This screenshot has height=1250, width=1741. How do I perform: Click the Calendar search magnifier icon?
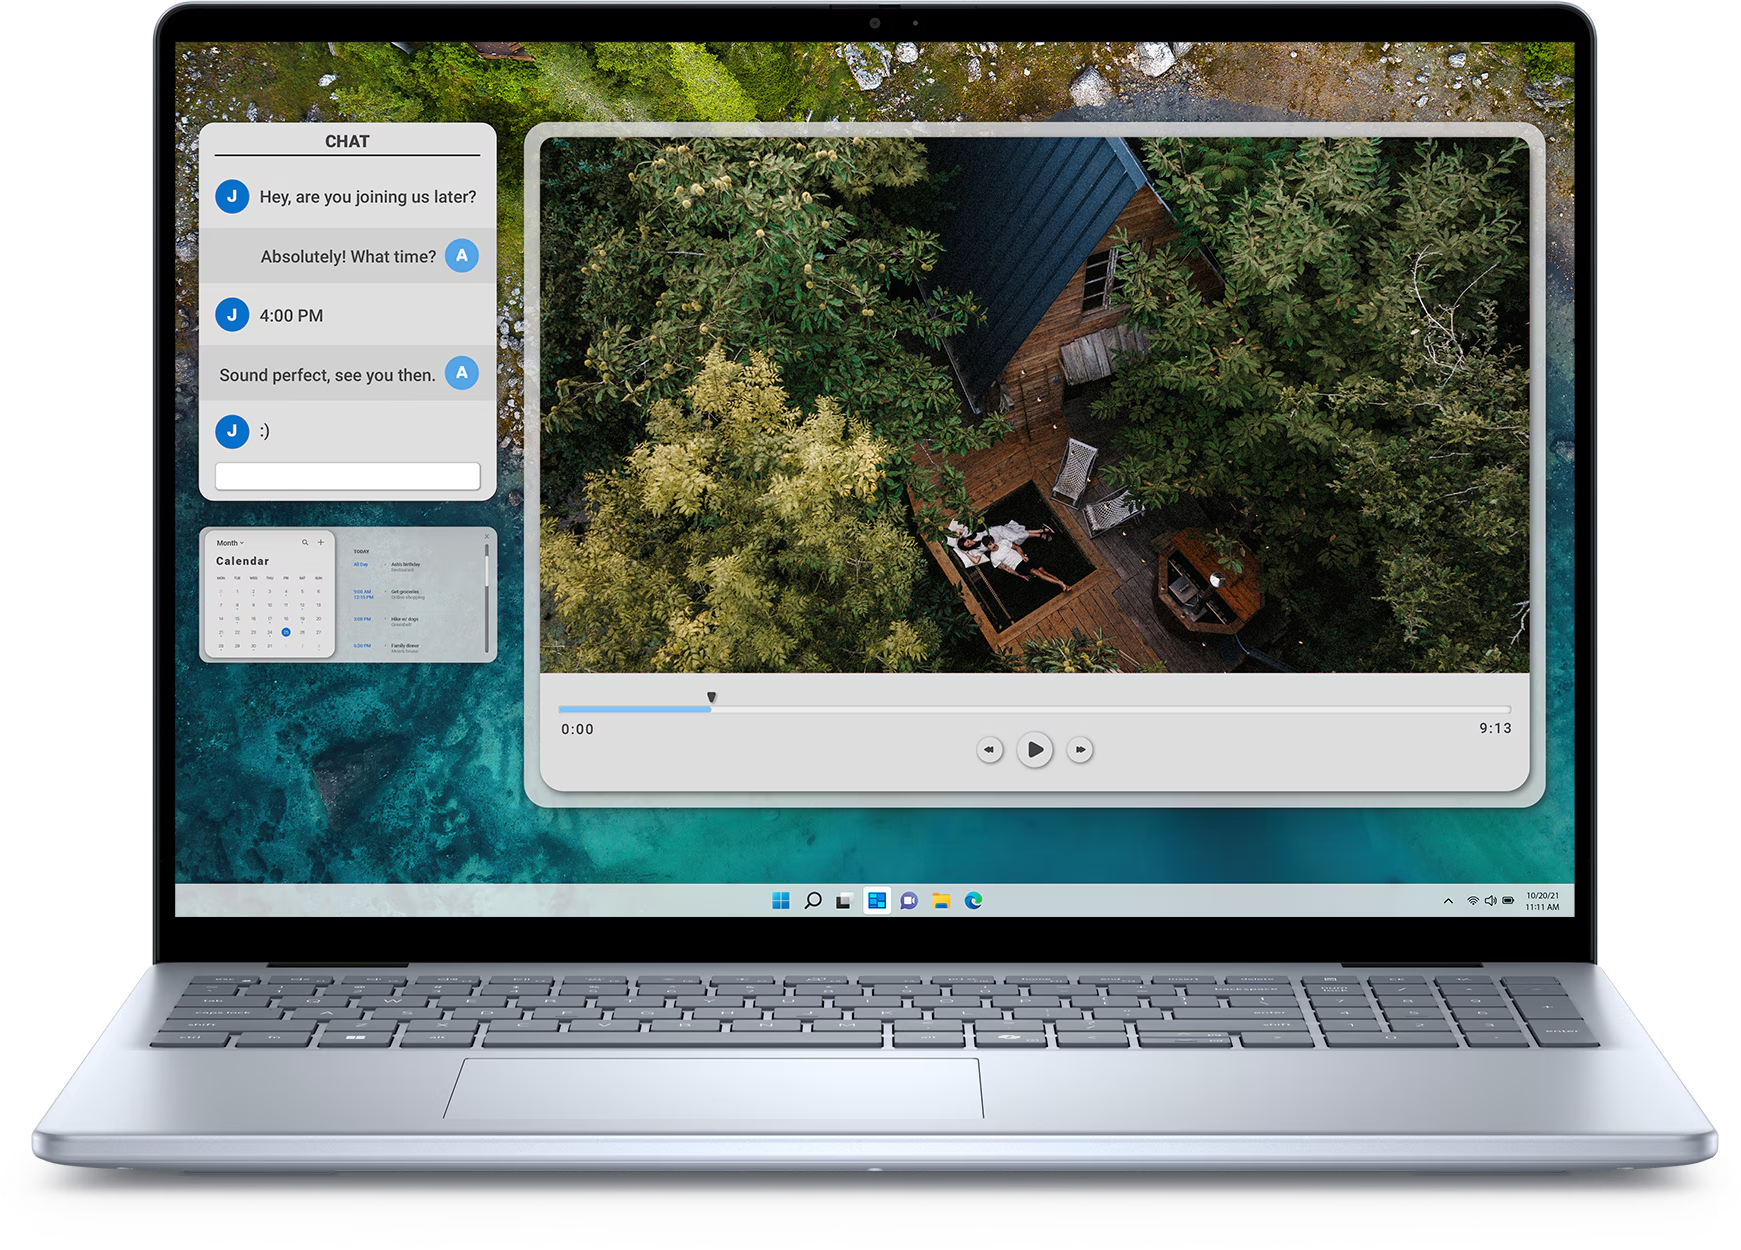coord(305,543)
